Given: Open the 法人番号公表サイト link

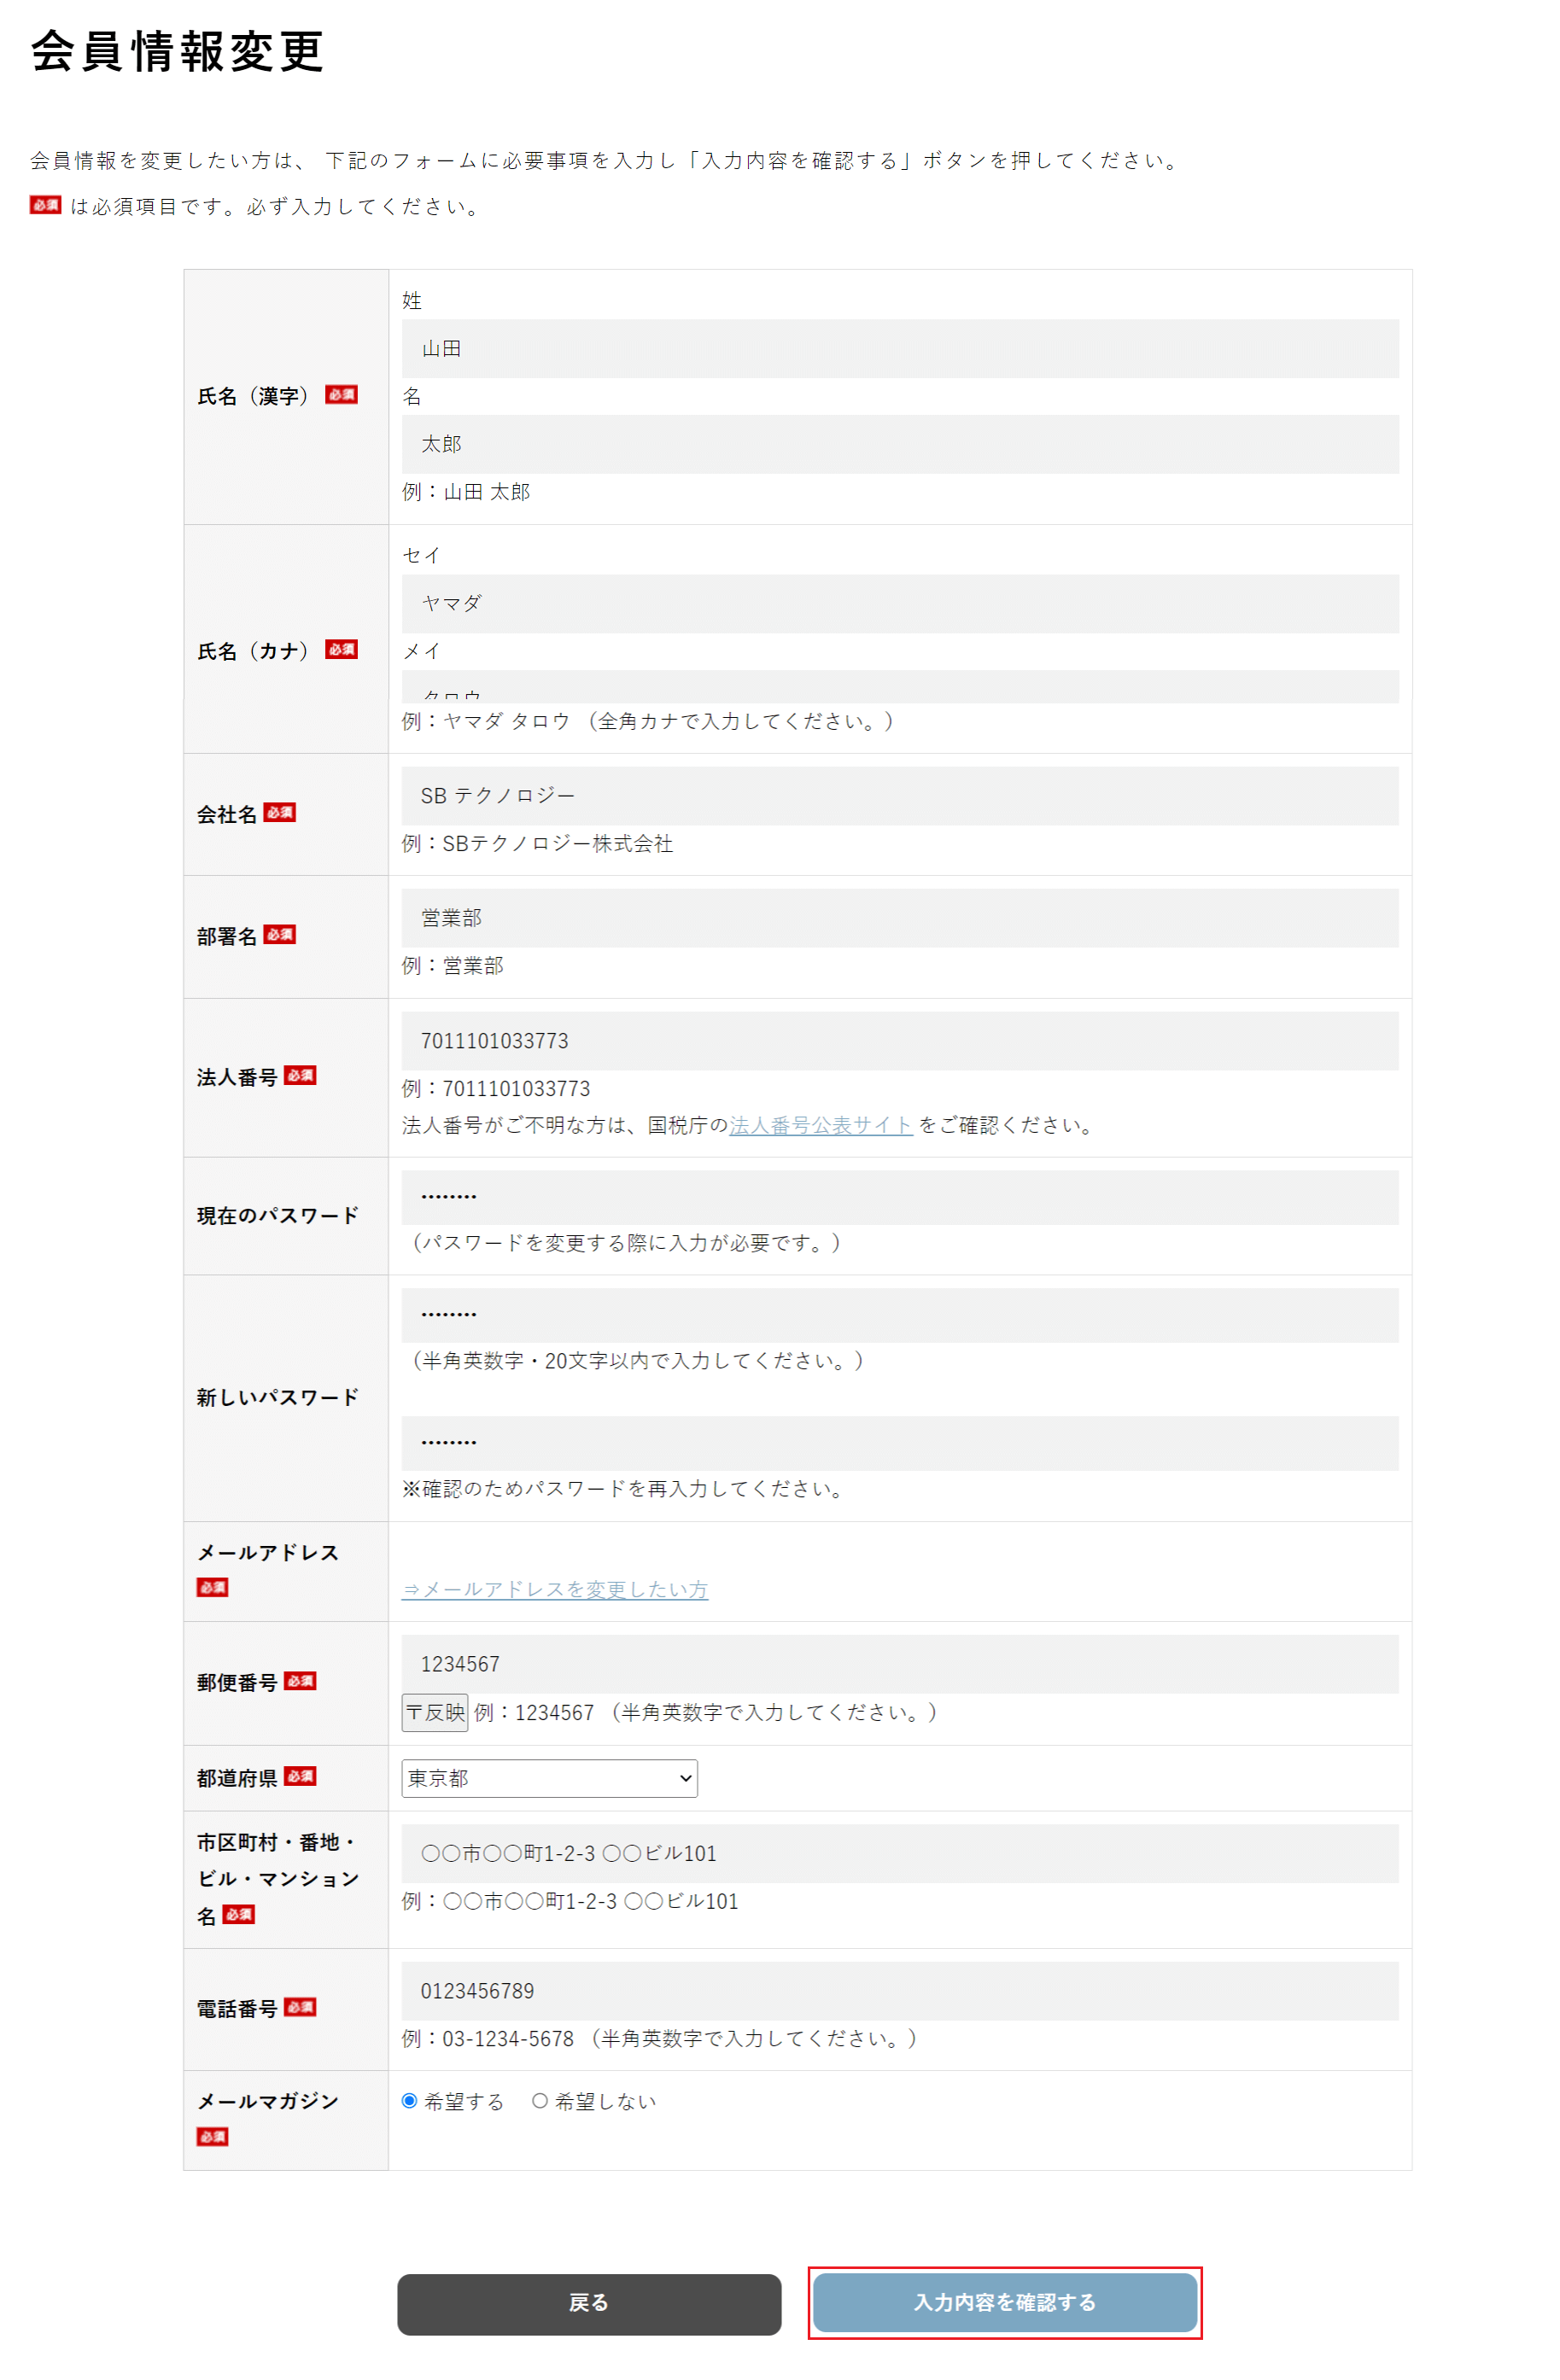Looking at the screenshot, I should pos(820,1125).
